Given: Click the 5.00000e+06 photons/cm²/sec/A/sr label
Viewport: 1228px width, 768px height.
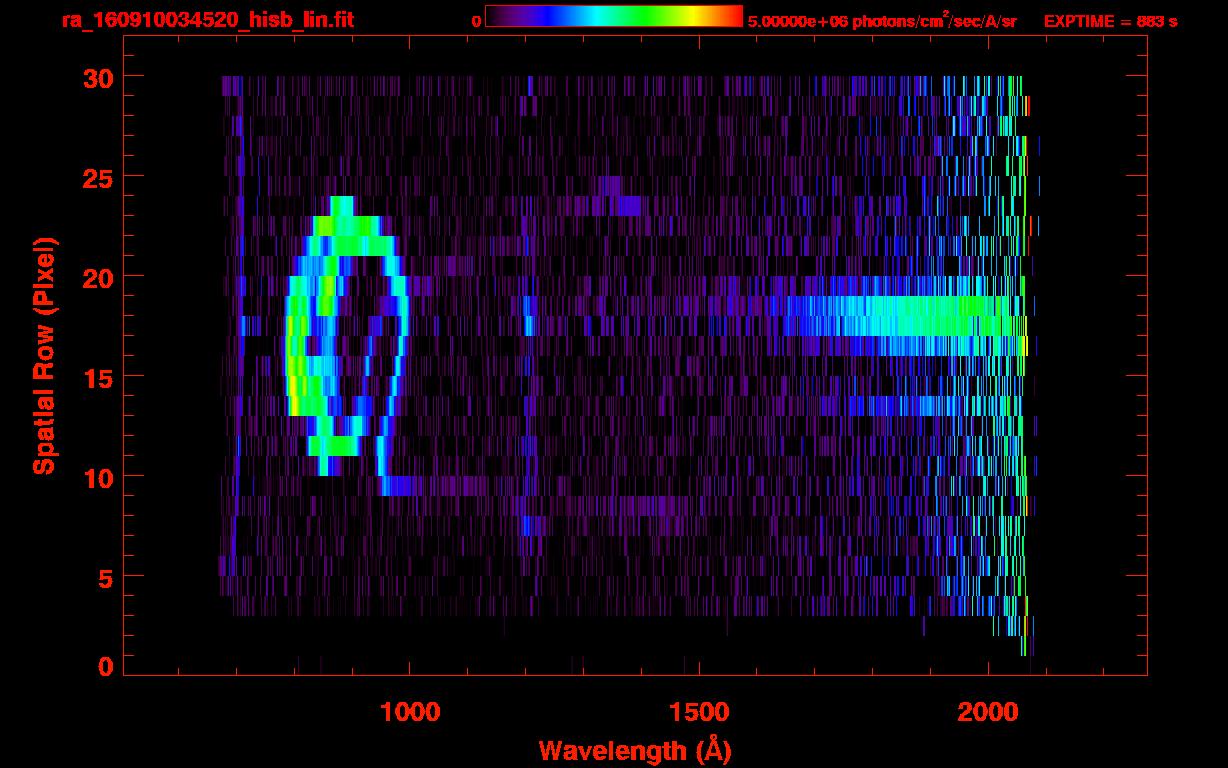Looking at the screenshot, I should tap(882, 21).
